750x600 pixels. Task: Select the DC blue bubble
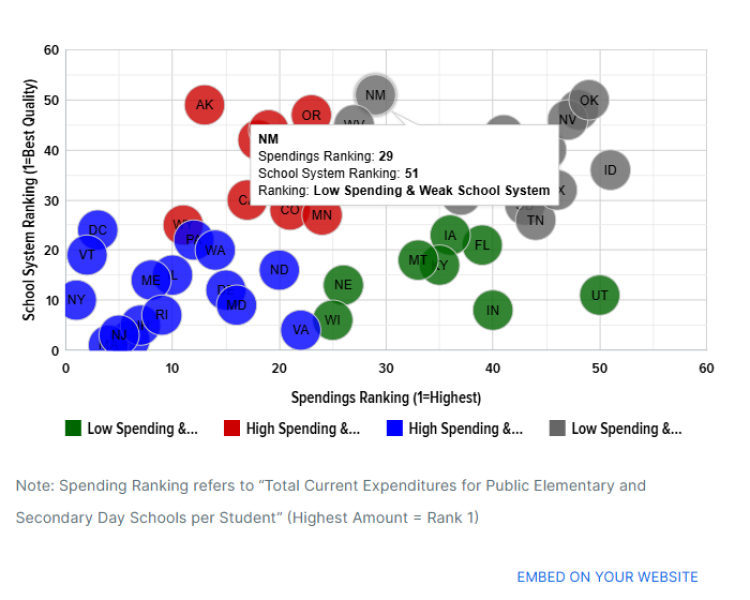click(98, 230)
